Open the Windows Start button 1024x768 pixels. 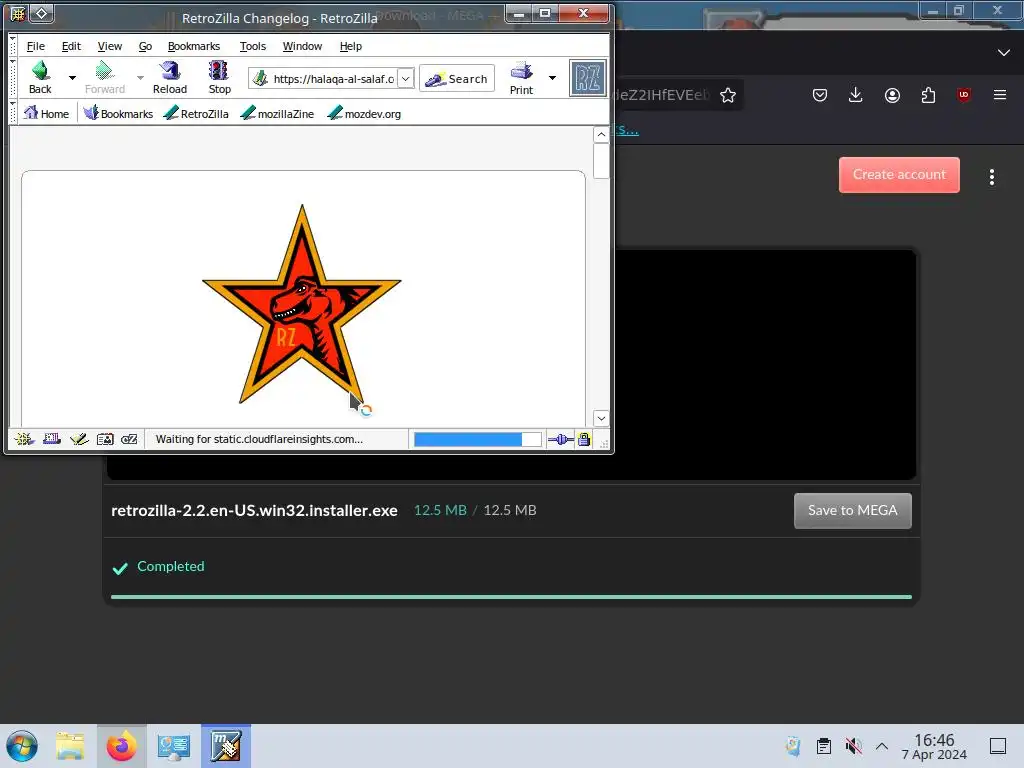(22, 746)
